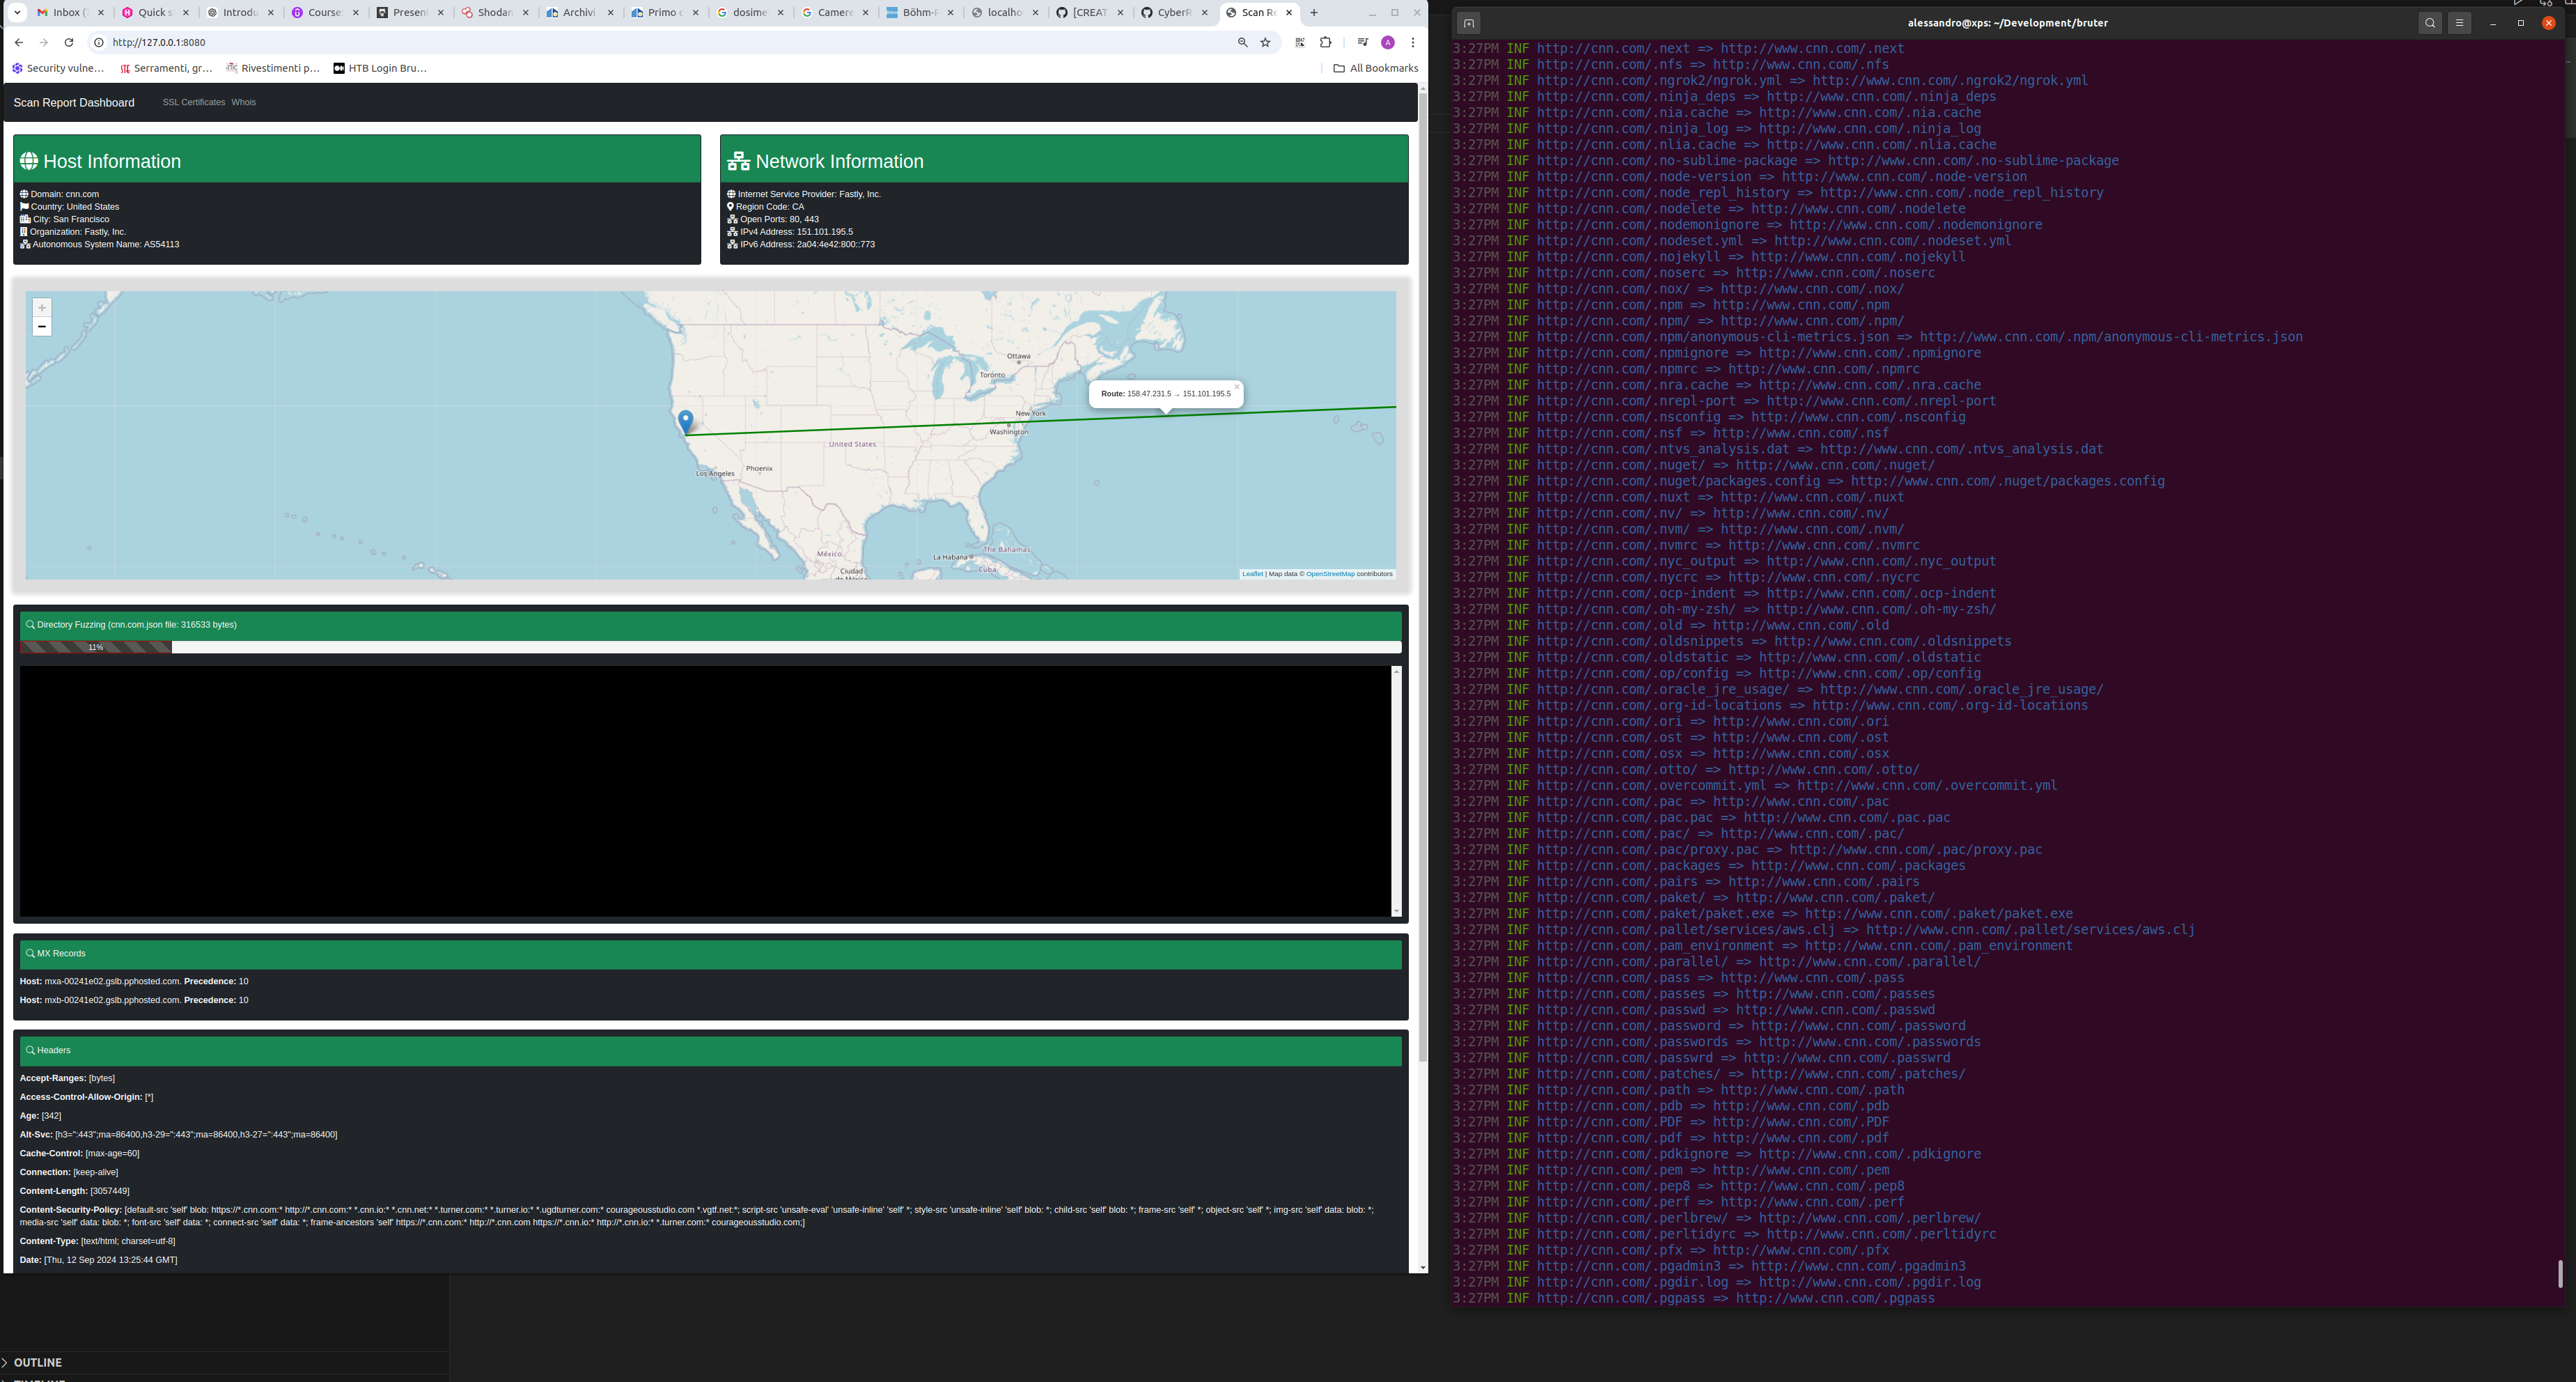Screen dimensions: 2576x1382
Task: Click the MX Records section header
Action: click(710, 954)
